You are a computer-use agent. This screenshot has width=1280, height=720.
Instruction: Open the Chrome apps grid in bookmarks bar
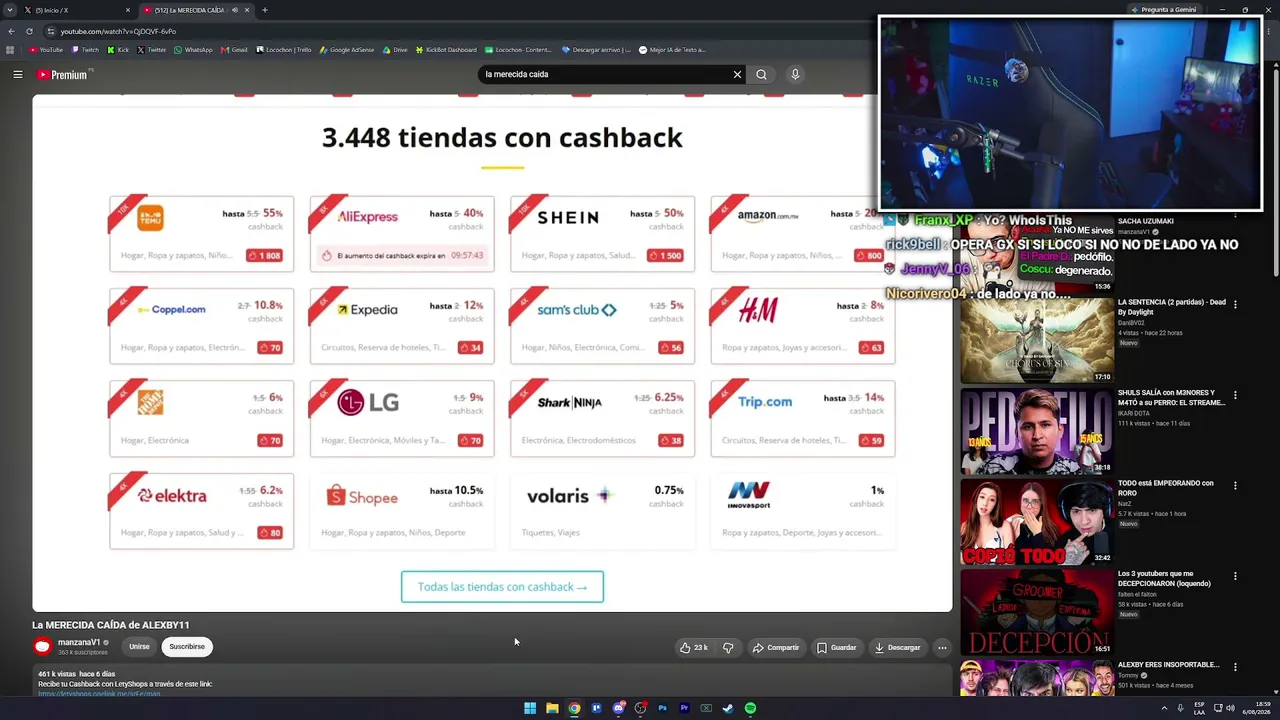pos(11,50)
